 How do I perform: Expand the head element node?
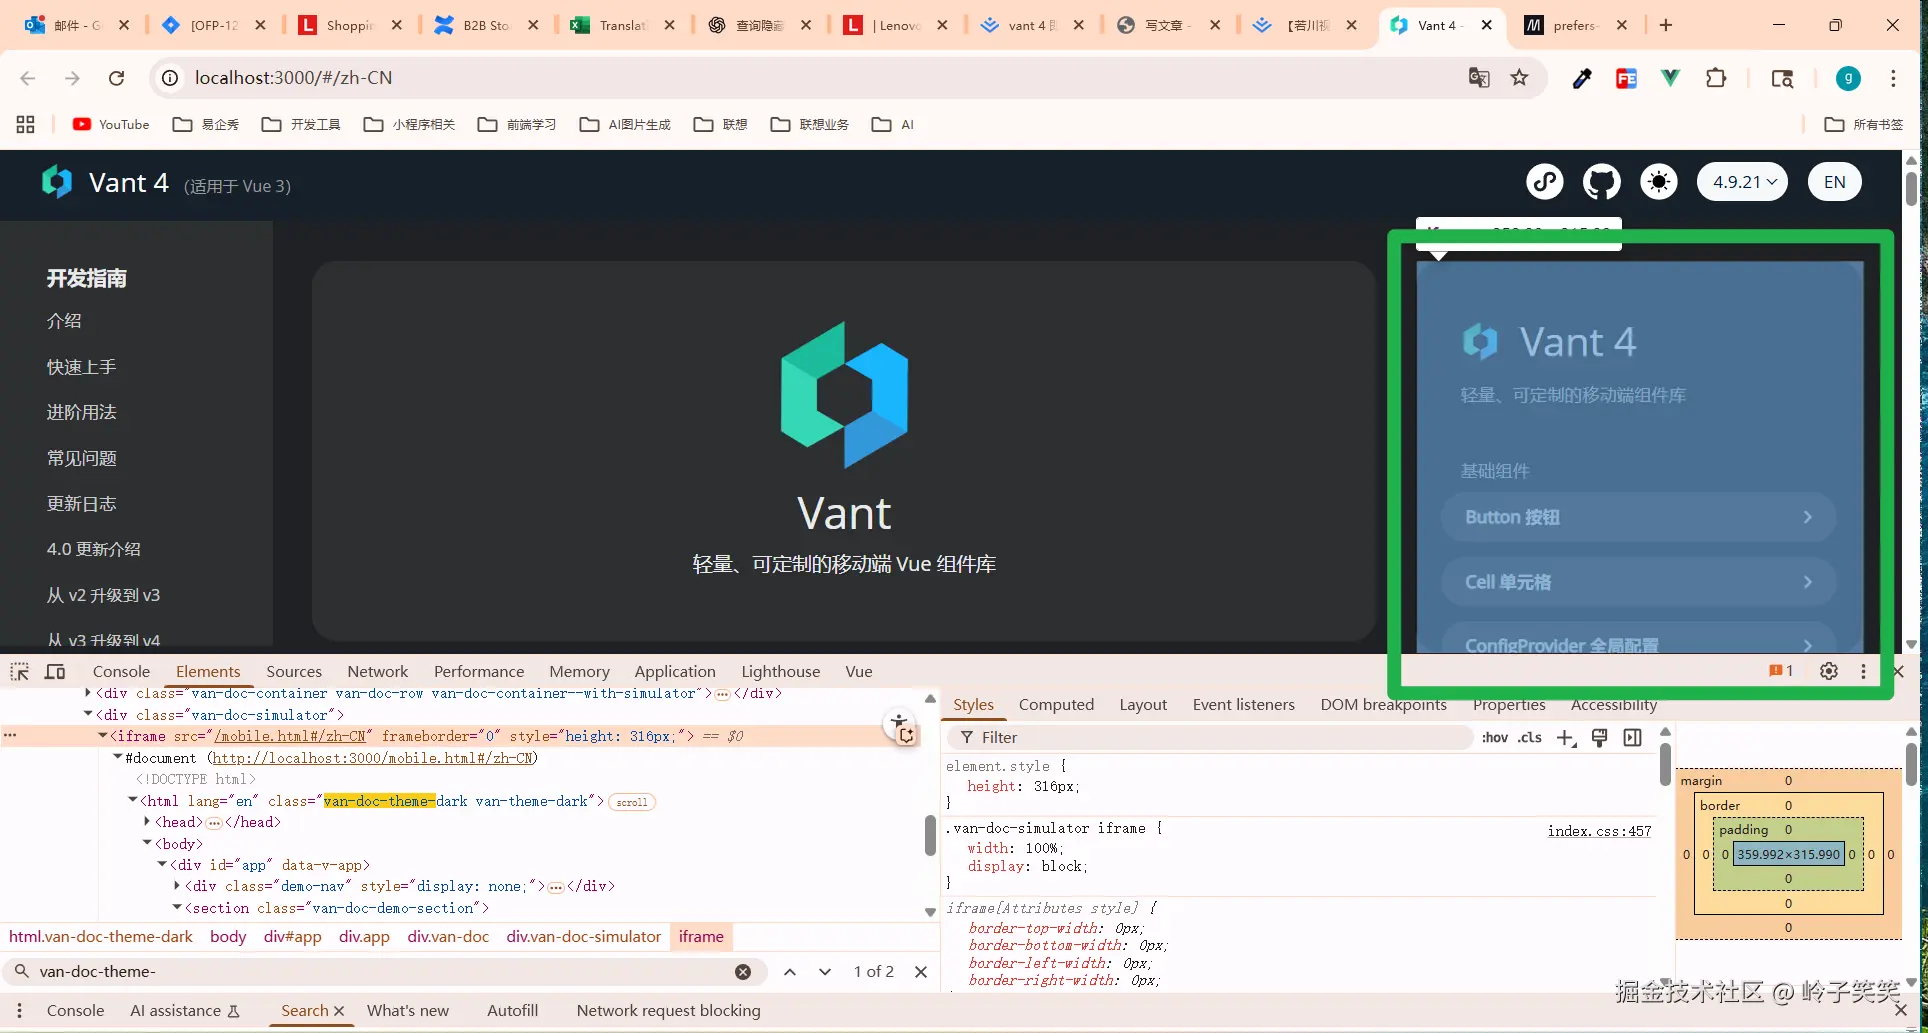pyautogui.click(x=147, y=822)
